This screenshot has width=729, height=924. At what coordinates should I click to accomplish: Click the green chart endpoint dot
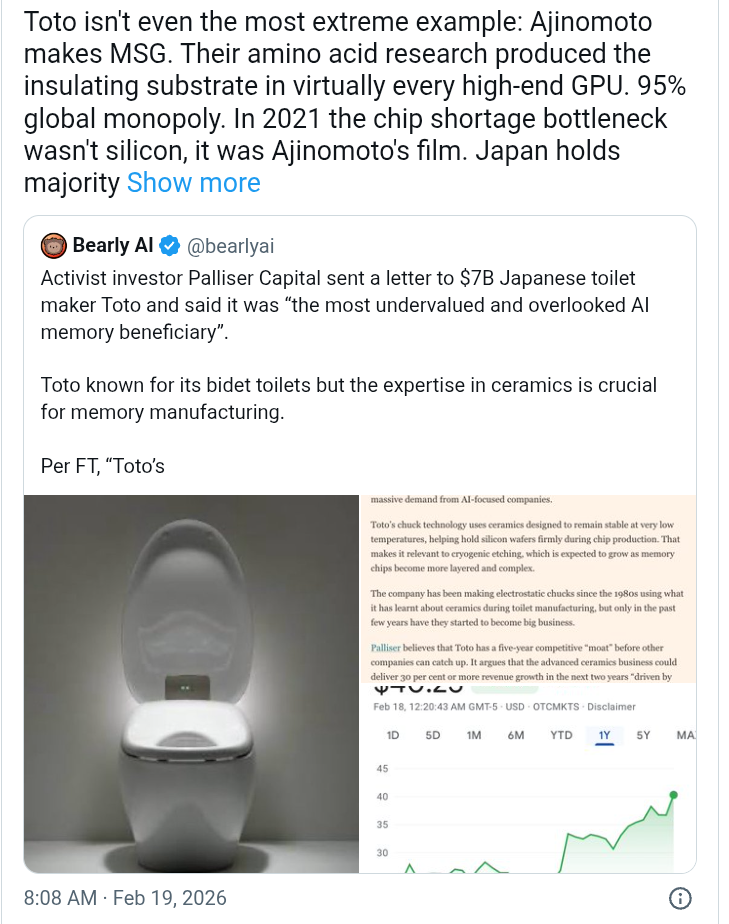pos(675,795)
